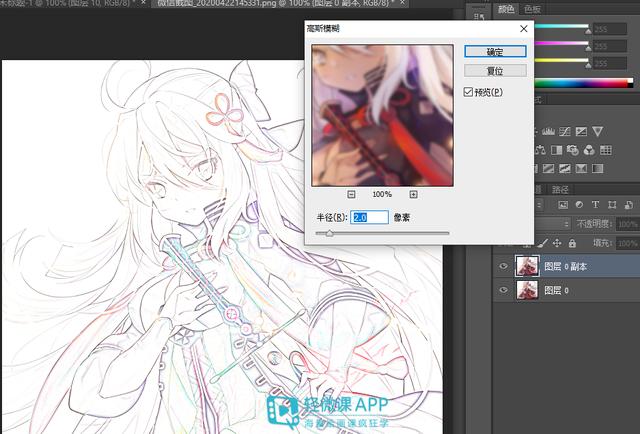The height and width of the screenshot is (434, 640).
Task: Click the 不透明度 opacity field
Action: point(628,224)
